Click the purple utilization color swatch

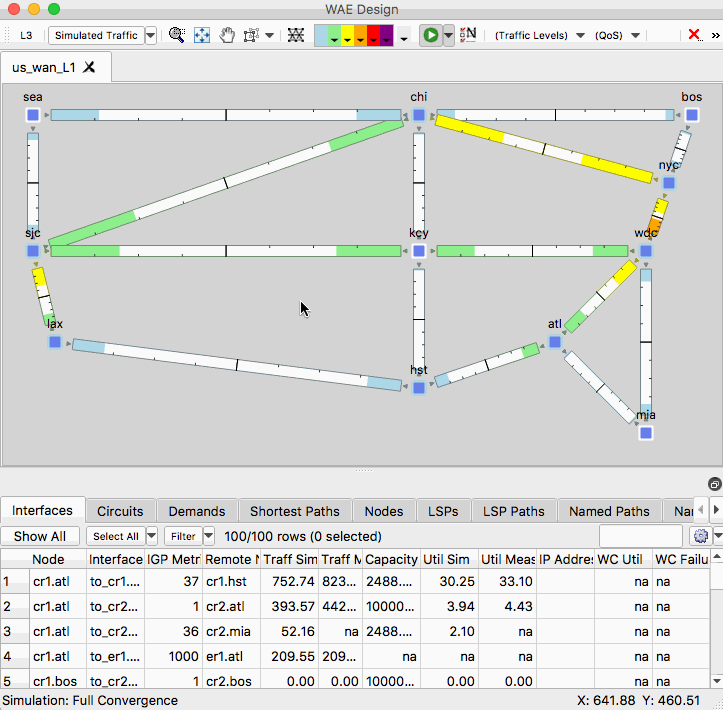click(386, 36)
